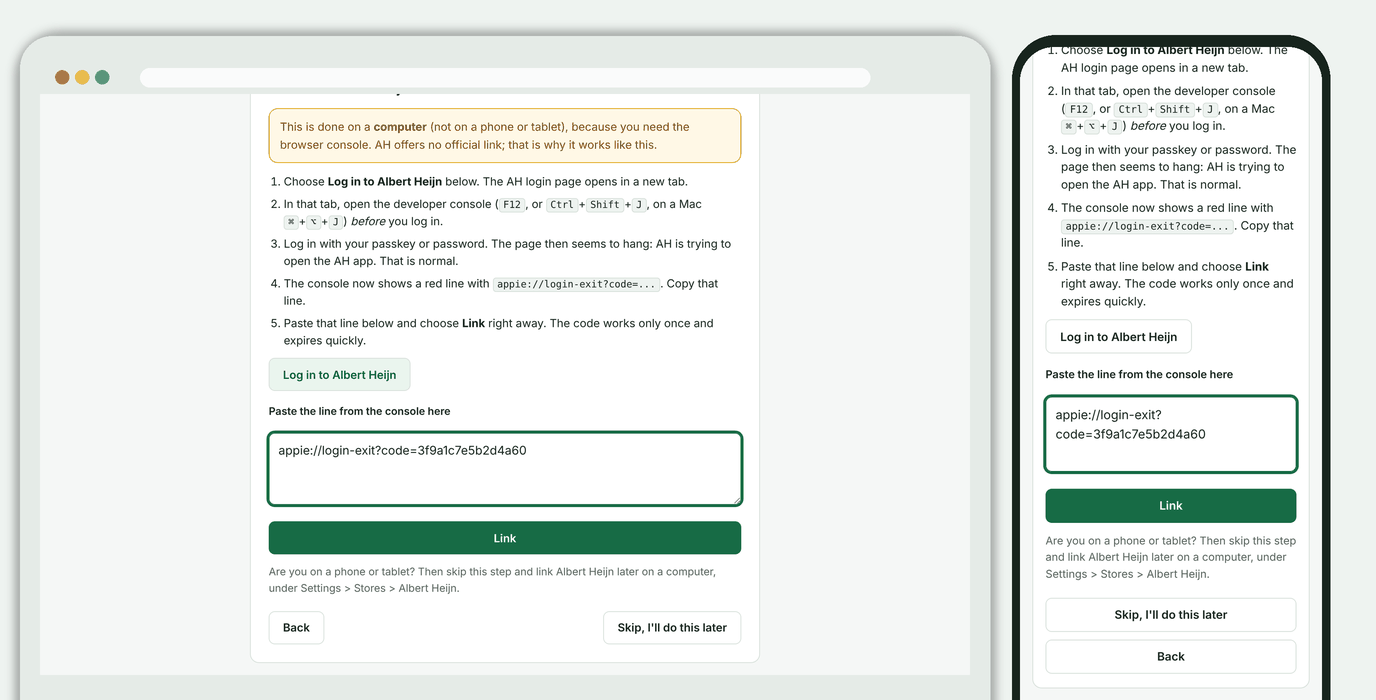This screenshot has height=700, width=1376.
Task: Focus the console line textarea in phone view
Action: [1171, 434]
